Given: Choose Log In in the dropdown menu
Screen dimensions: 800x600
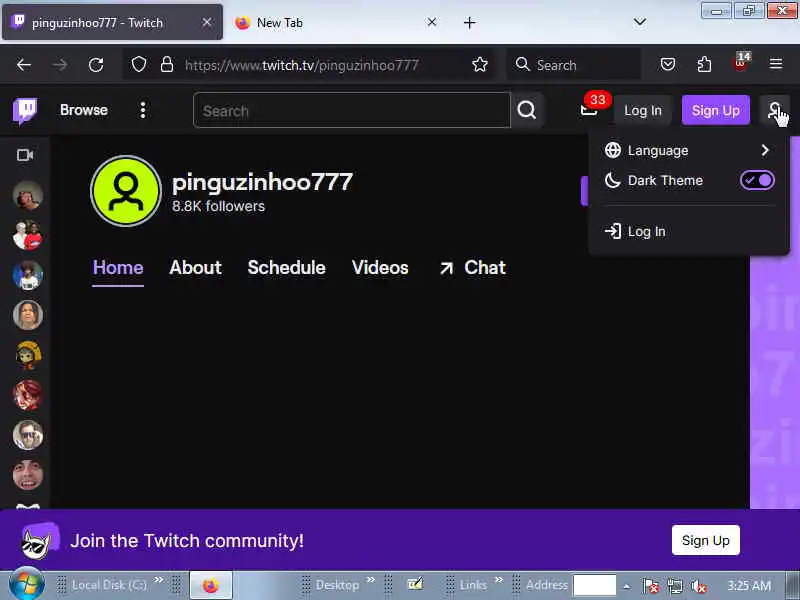Looking at the screenshot, I should [688, 232].
